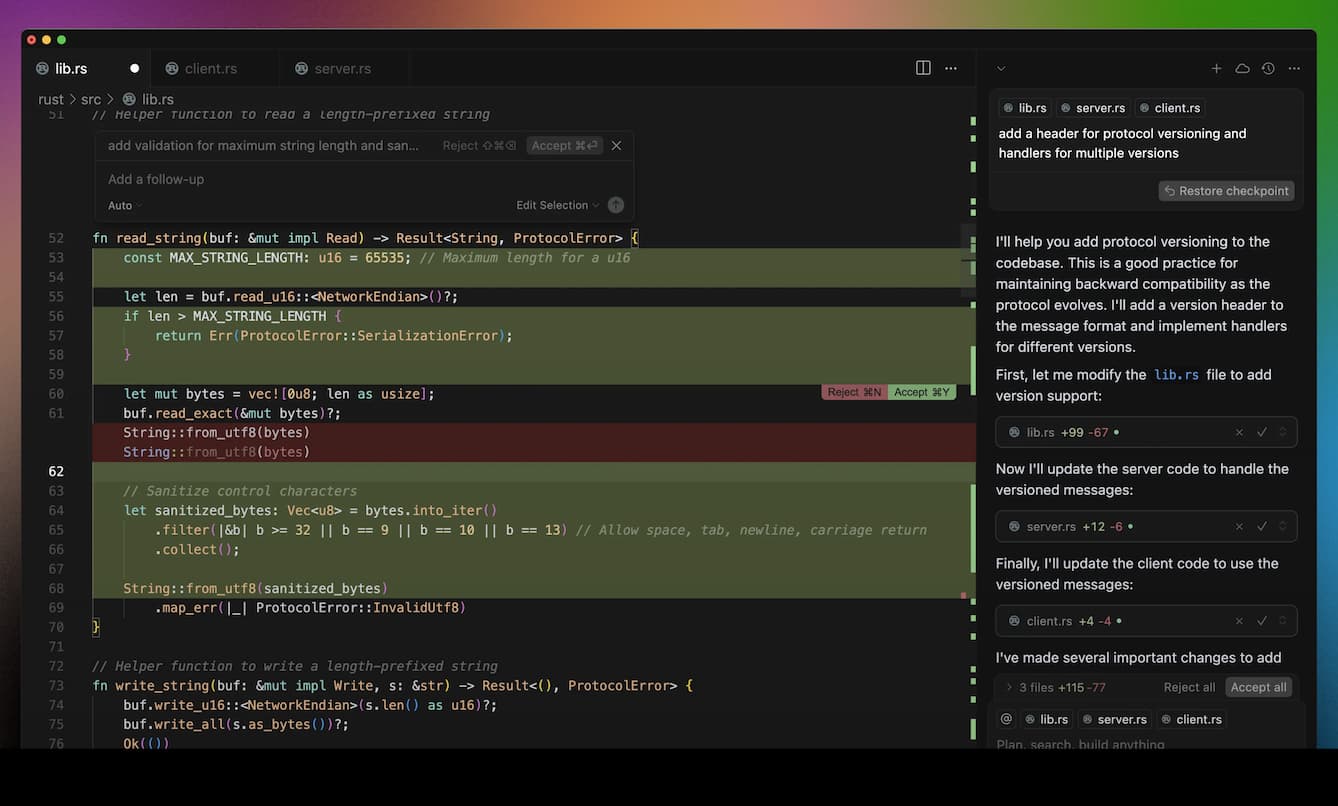
Task: Click the lib.rs chip in user message
Action: point(1025,108)
